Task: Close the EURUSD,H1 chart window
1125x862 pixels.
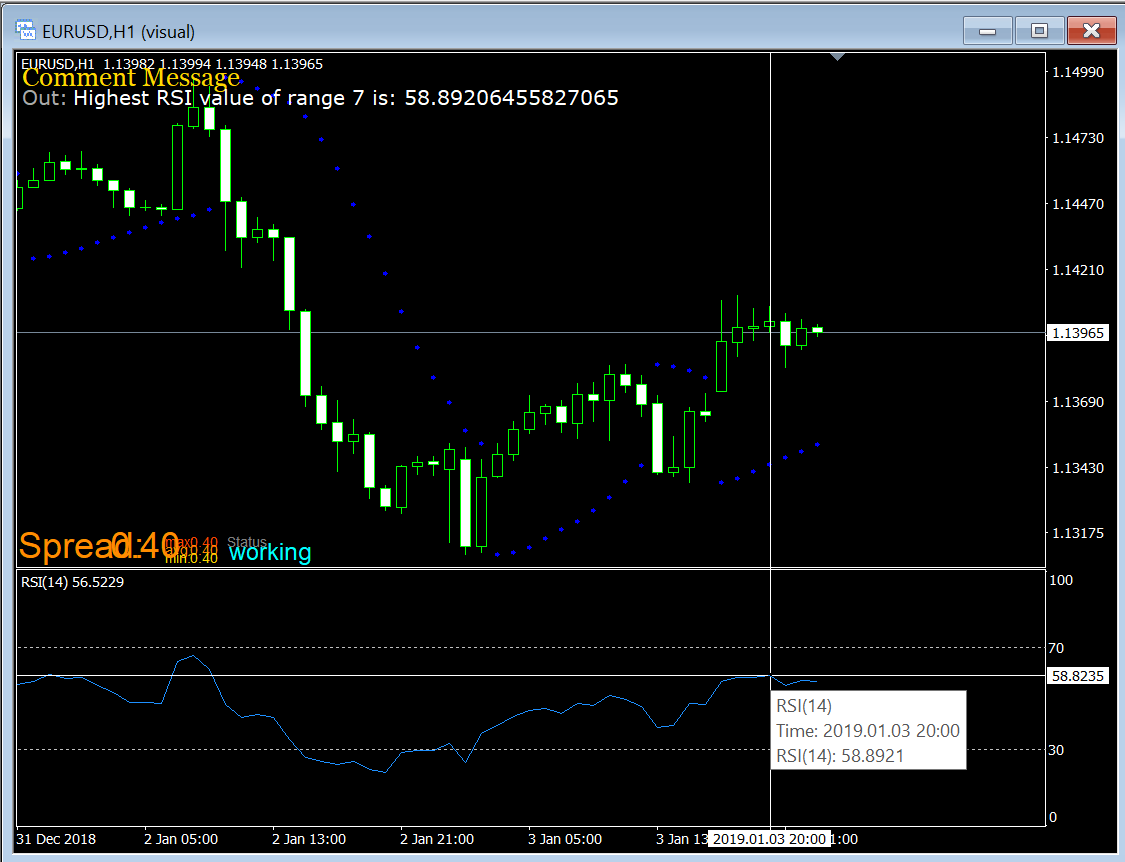Action: (1091, 31)
